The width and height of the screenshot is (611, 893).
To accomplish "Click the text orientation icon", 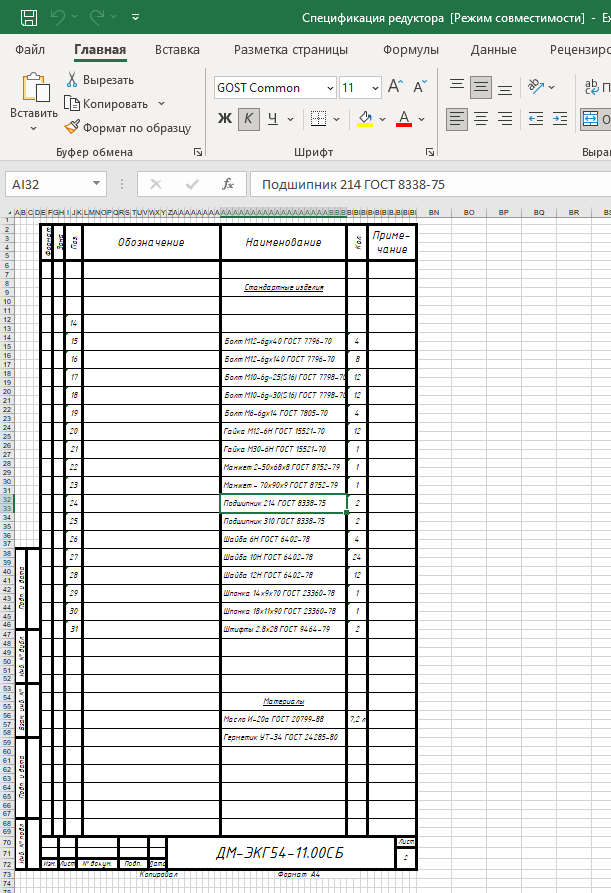I will point(536,87).
